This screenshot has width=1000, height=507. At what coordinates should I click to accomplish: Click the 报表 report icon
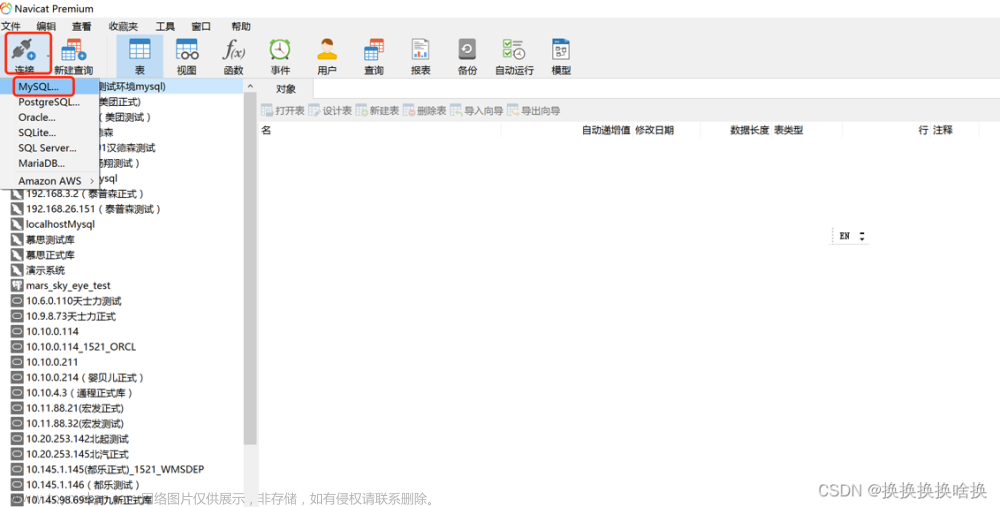point(420,55)
